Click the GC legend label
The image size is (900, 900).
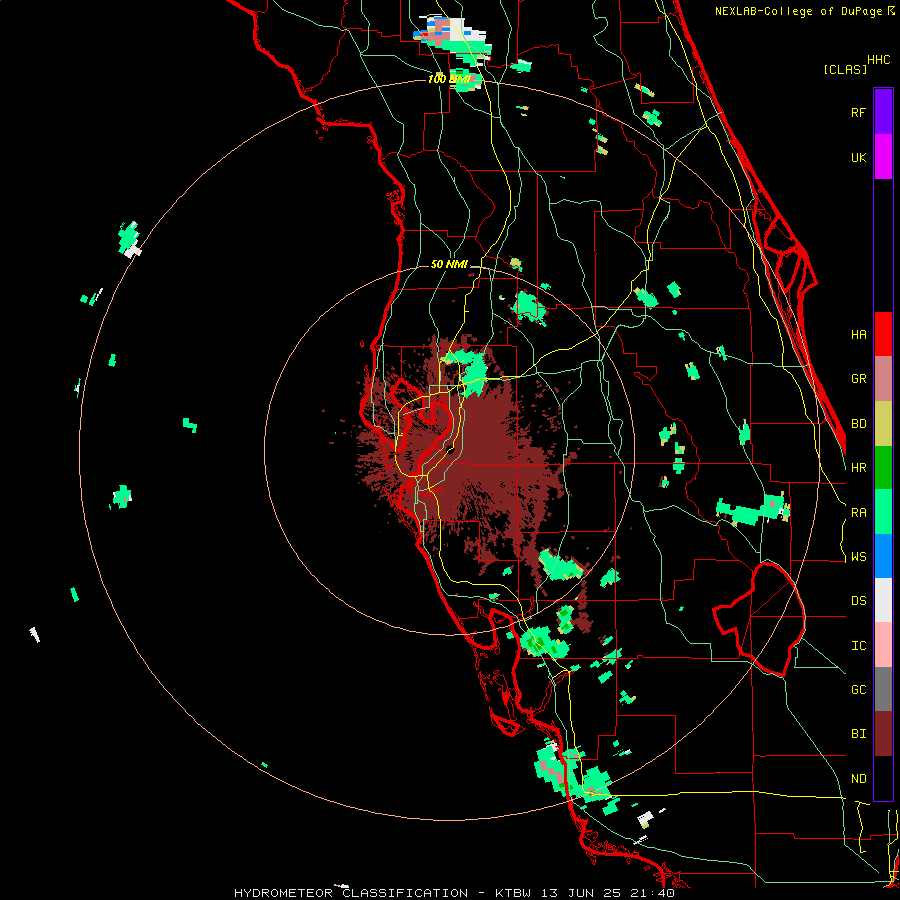coord(858,690)
